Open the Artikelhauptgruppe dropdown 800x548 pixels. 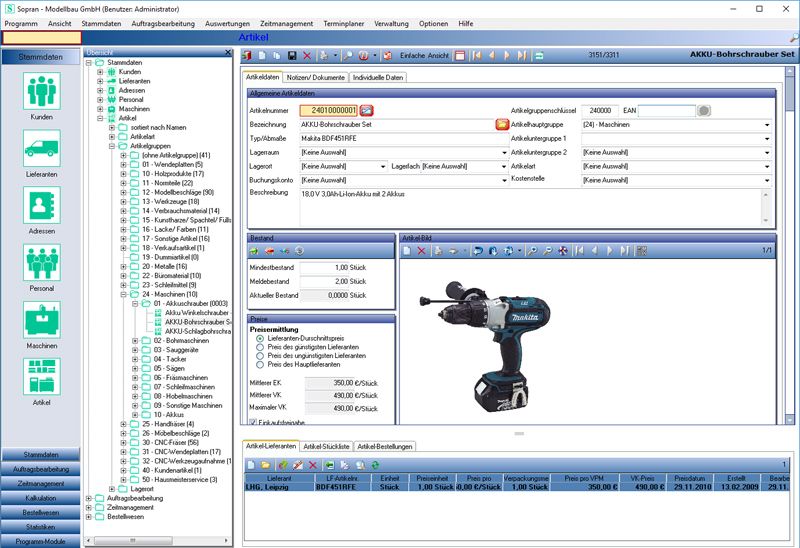[767, 124]
